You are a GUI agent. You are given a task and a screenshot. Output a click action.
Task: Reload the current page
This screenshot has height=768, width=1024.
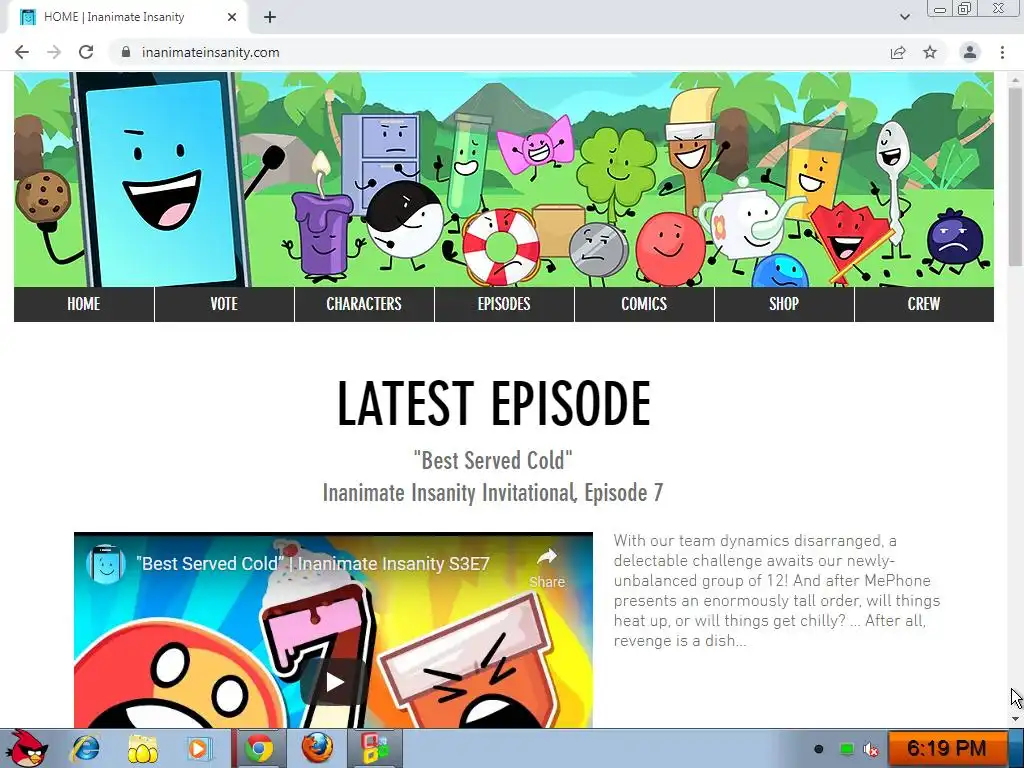coord(86,52)
